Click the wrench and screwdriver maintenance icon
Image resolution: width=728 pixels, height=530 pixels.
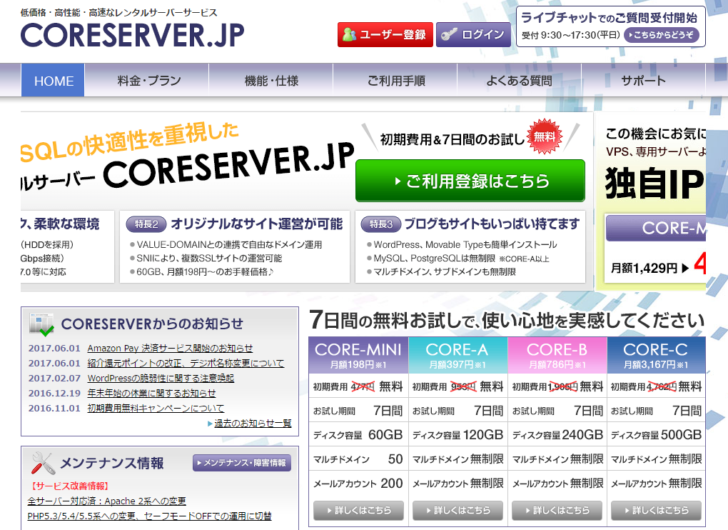tap(43, 463)
